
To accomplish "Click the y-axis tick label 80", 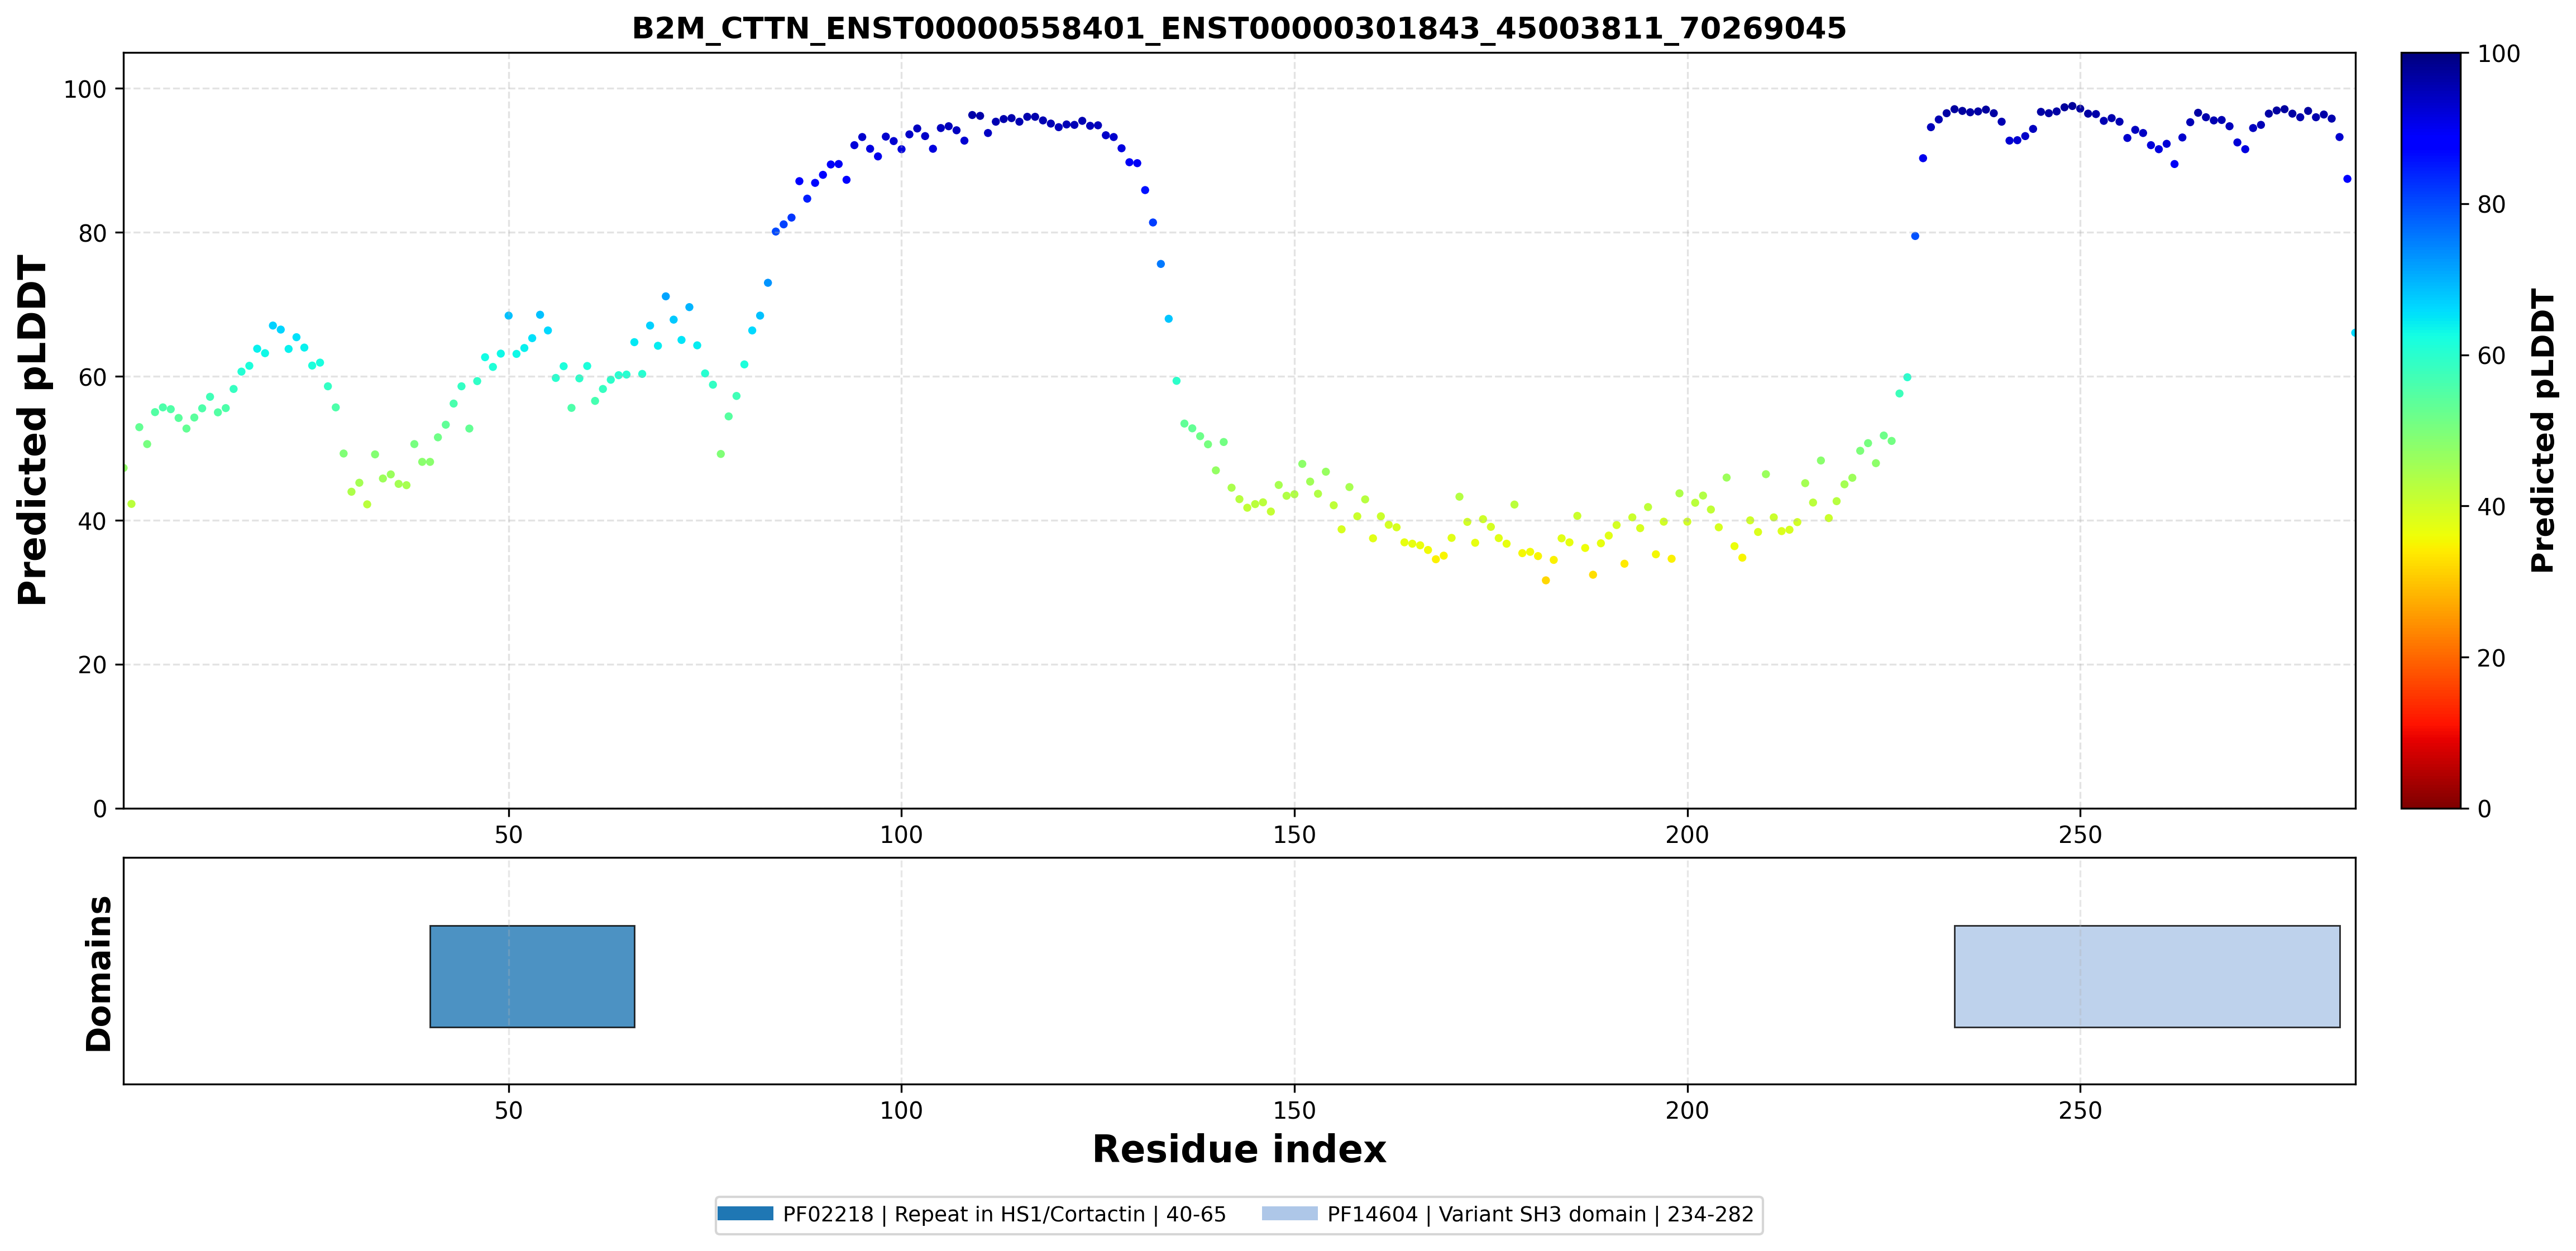I will click(92, 233).
